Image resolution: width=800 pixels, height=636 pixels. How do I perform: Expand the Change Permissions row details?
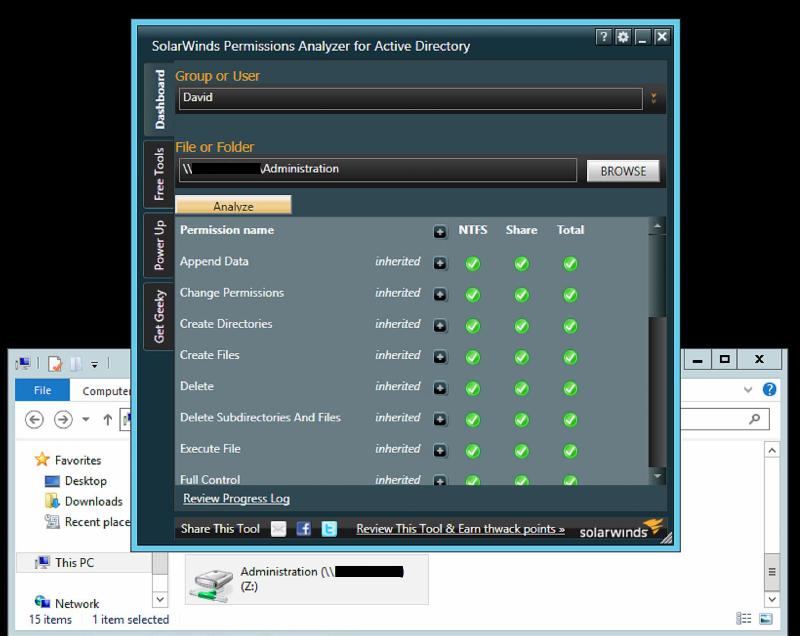click(440, 294)
